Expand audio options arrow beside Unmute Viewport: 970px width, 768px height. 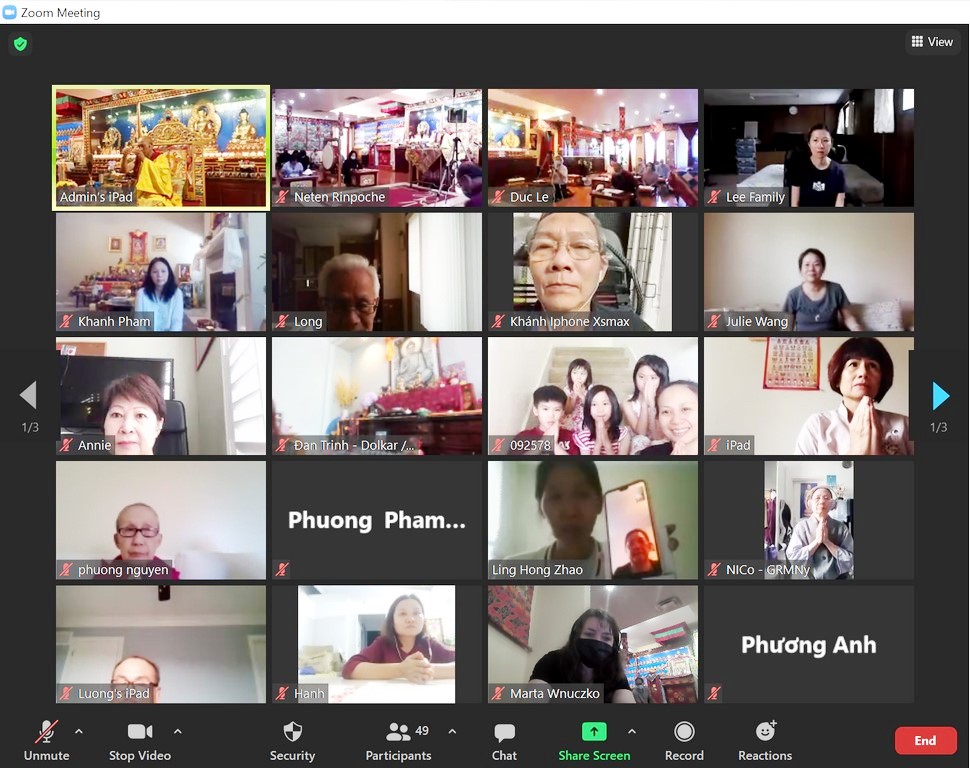pyautogui.click(x=79, y=731)
